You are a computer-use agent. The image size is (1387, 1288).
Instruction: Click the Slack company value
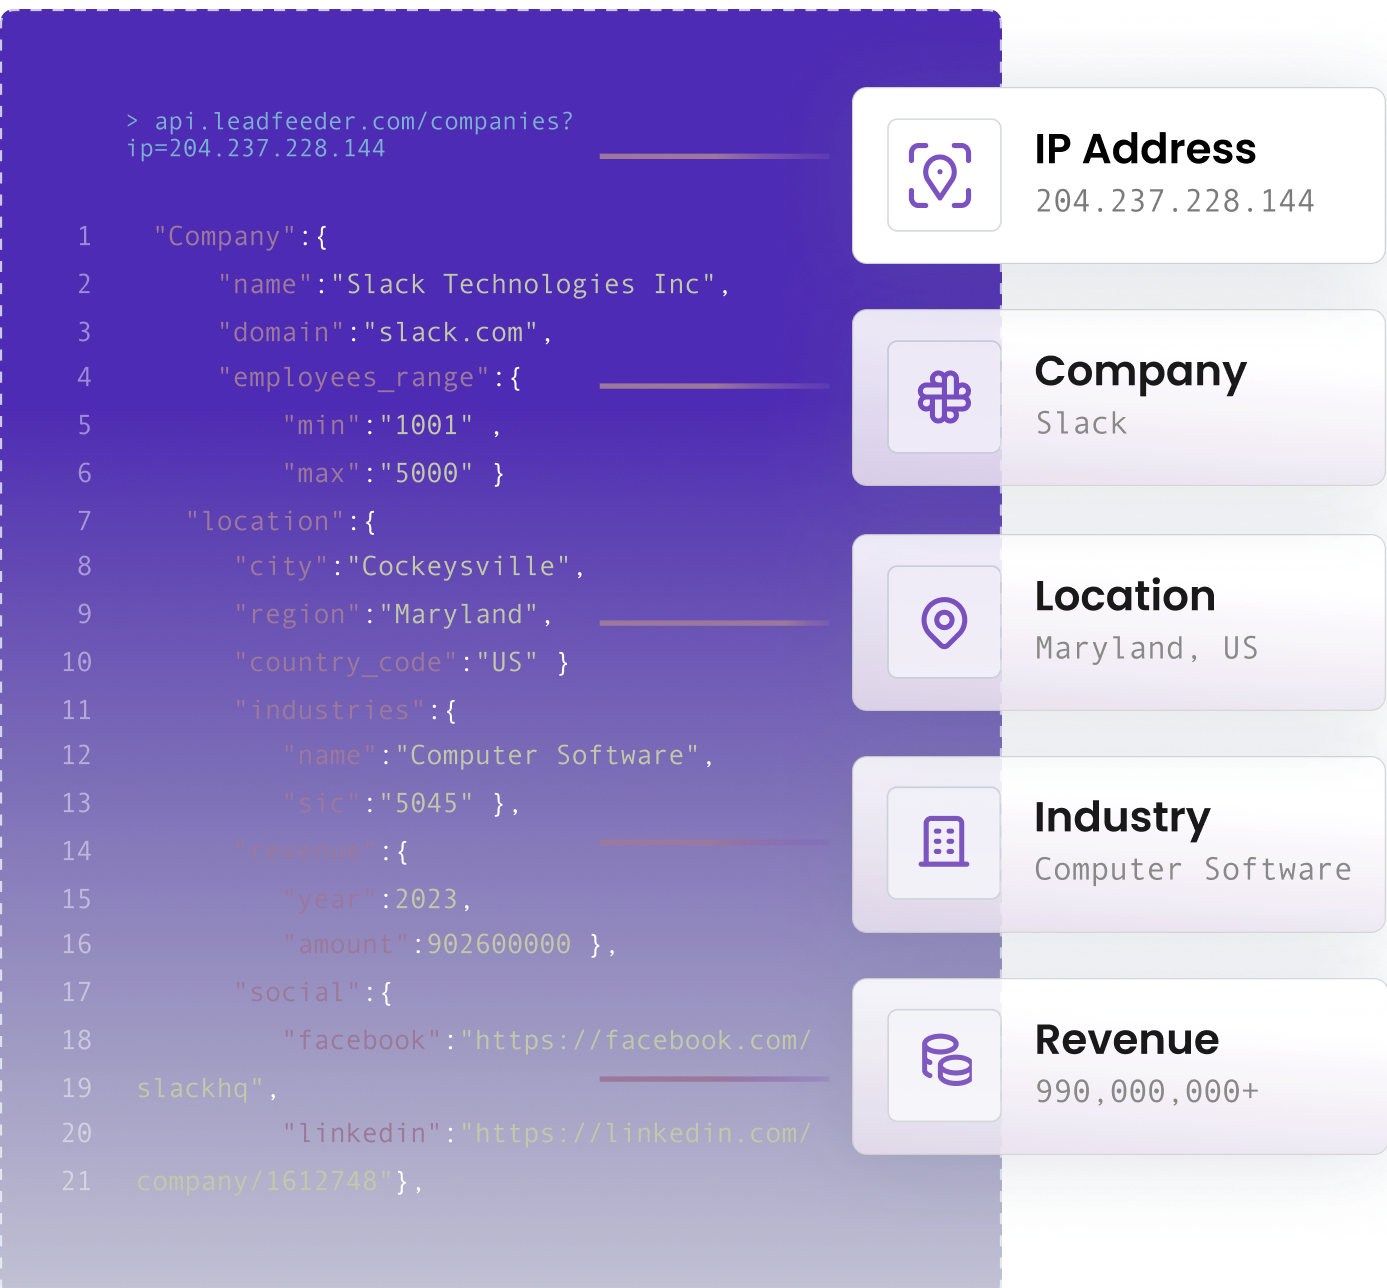pos(1081,423)
